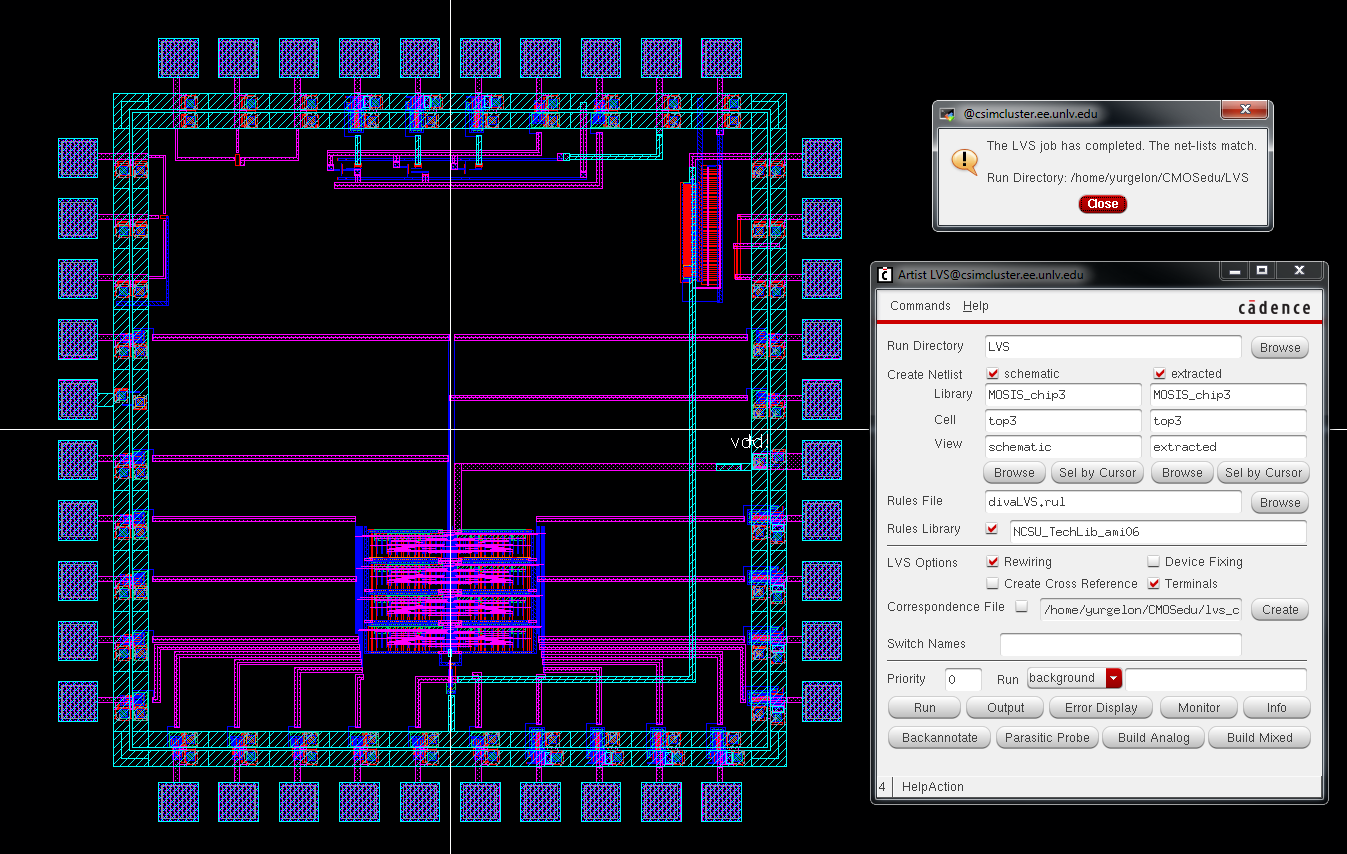
Task: Click the Artist LVS window title icon
Action: [885, 274]
